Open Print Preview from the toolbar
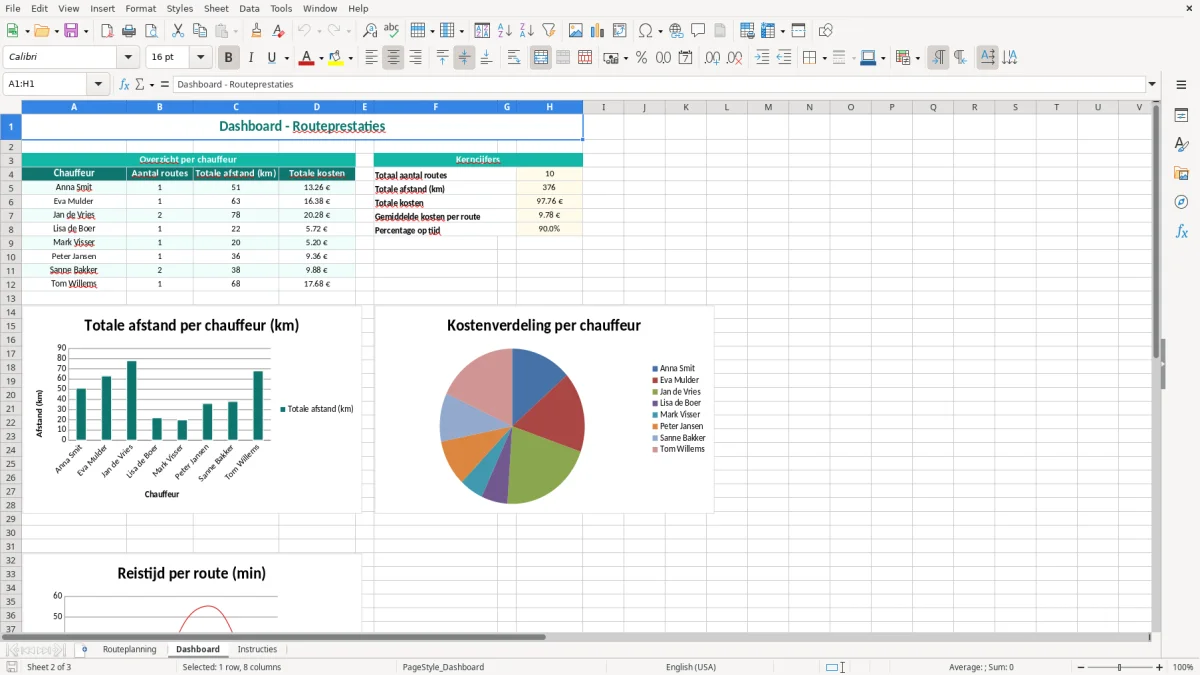Image resolution: width=1200 pixels, height=675 pixels. pyautogui.click(x=150, y=31)
